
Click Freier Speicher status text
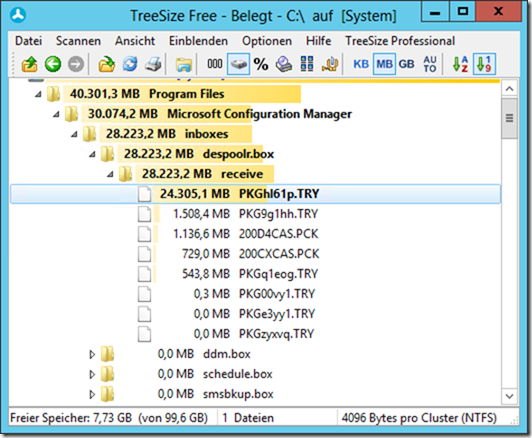click(109, 418)
